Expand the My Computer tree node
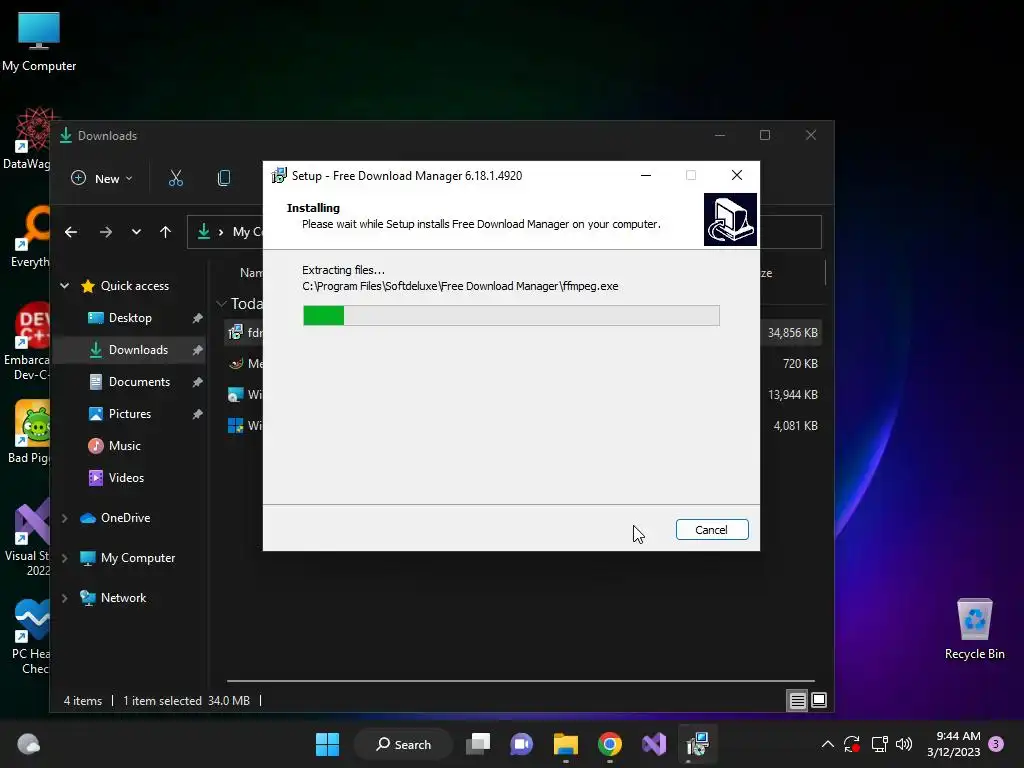Viewport: 1024px width, 768px height. (x=65, y=558)
